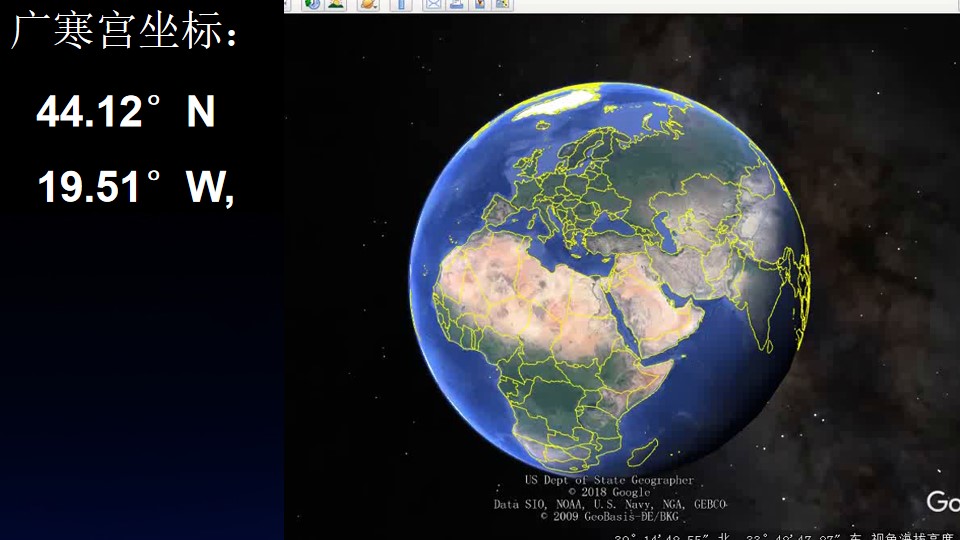Click the Google logo watermark

click(943, 501)
